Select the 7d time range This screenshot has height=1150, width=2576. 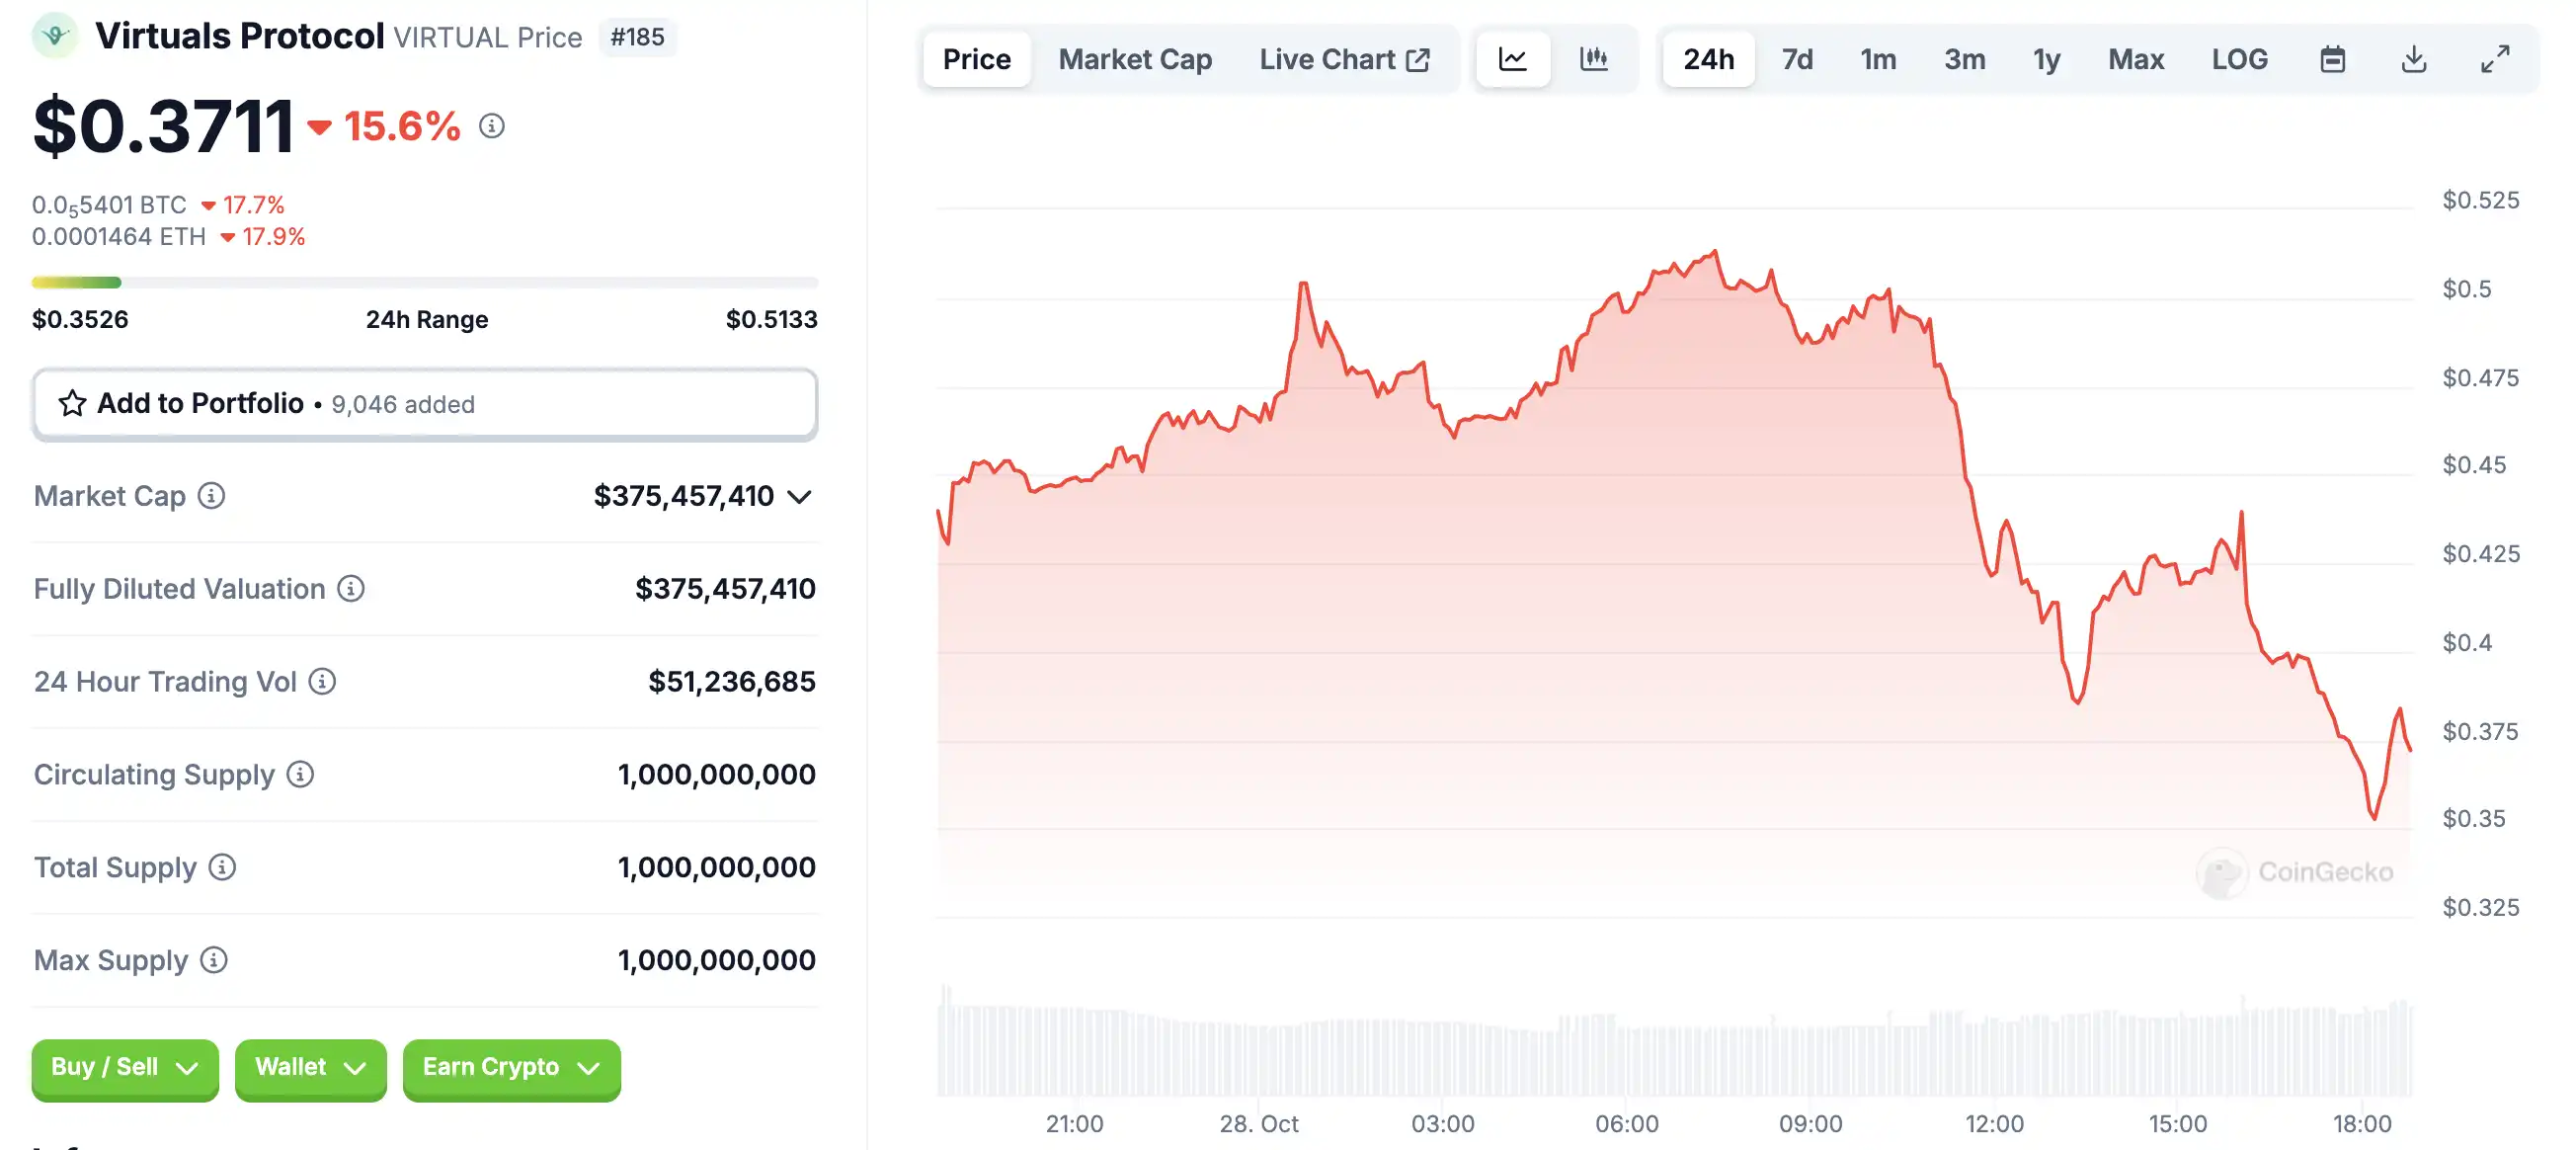pyautogui.click(x=1797, y=60)
